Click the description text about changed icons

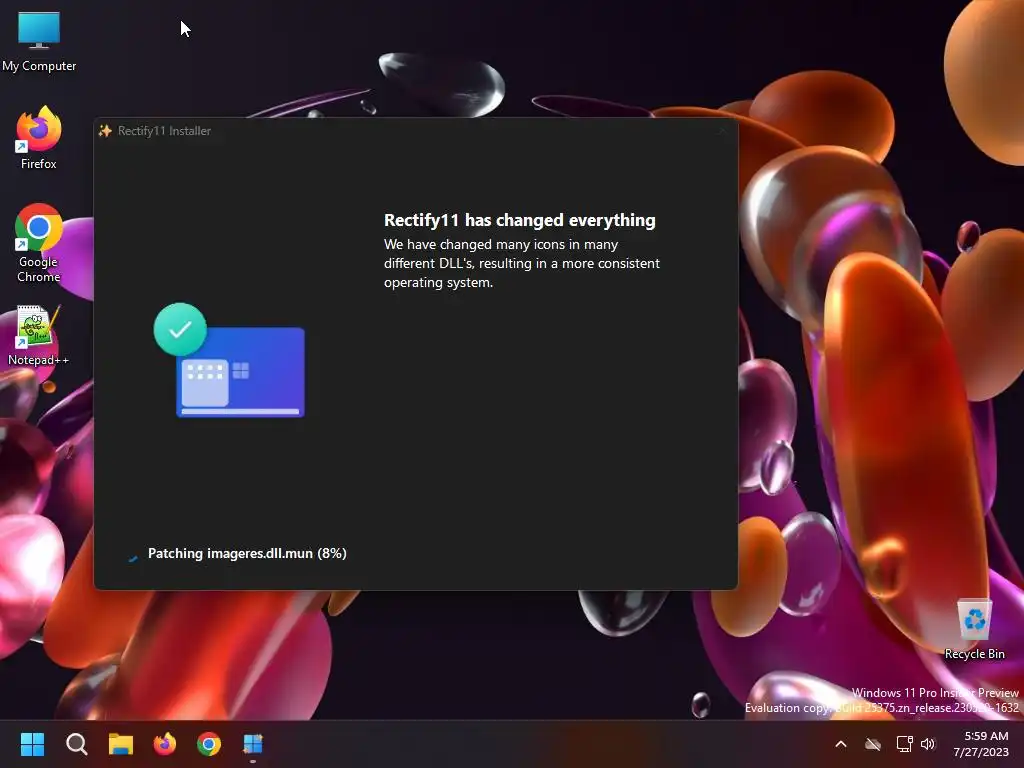tap(522, 263)
